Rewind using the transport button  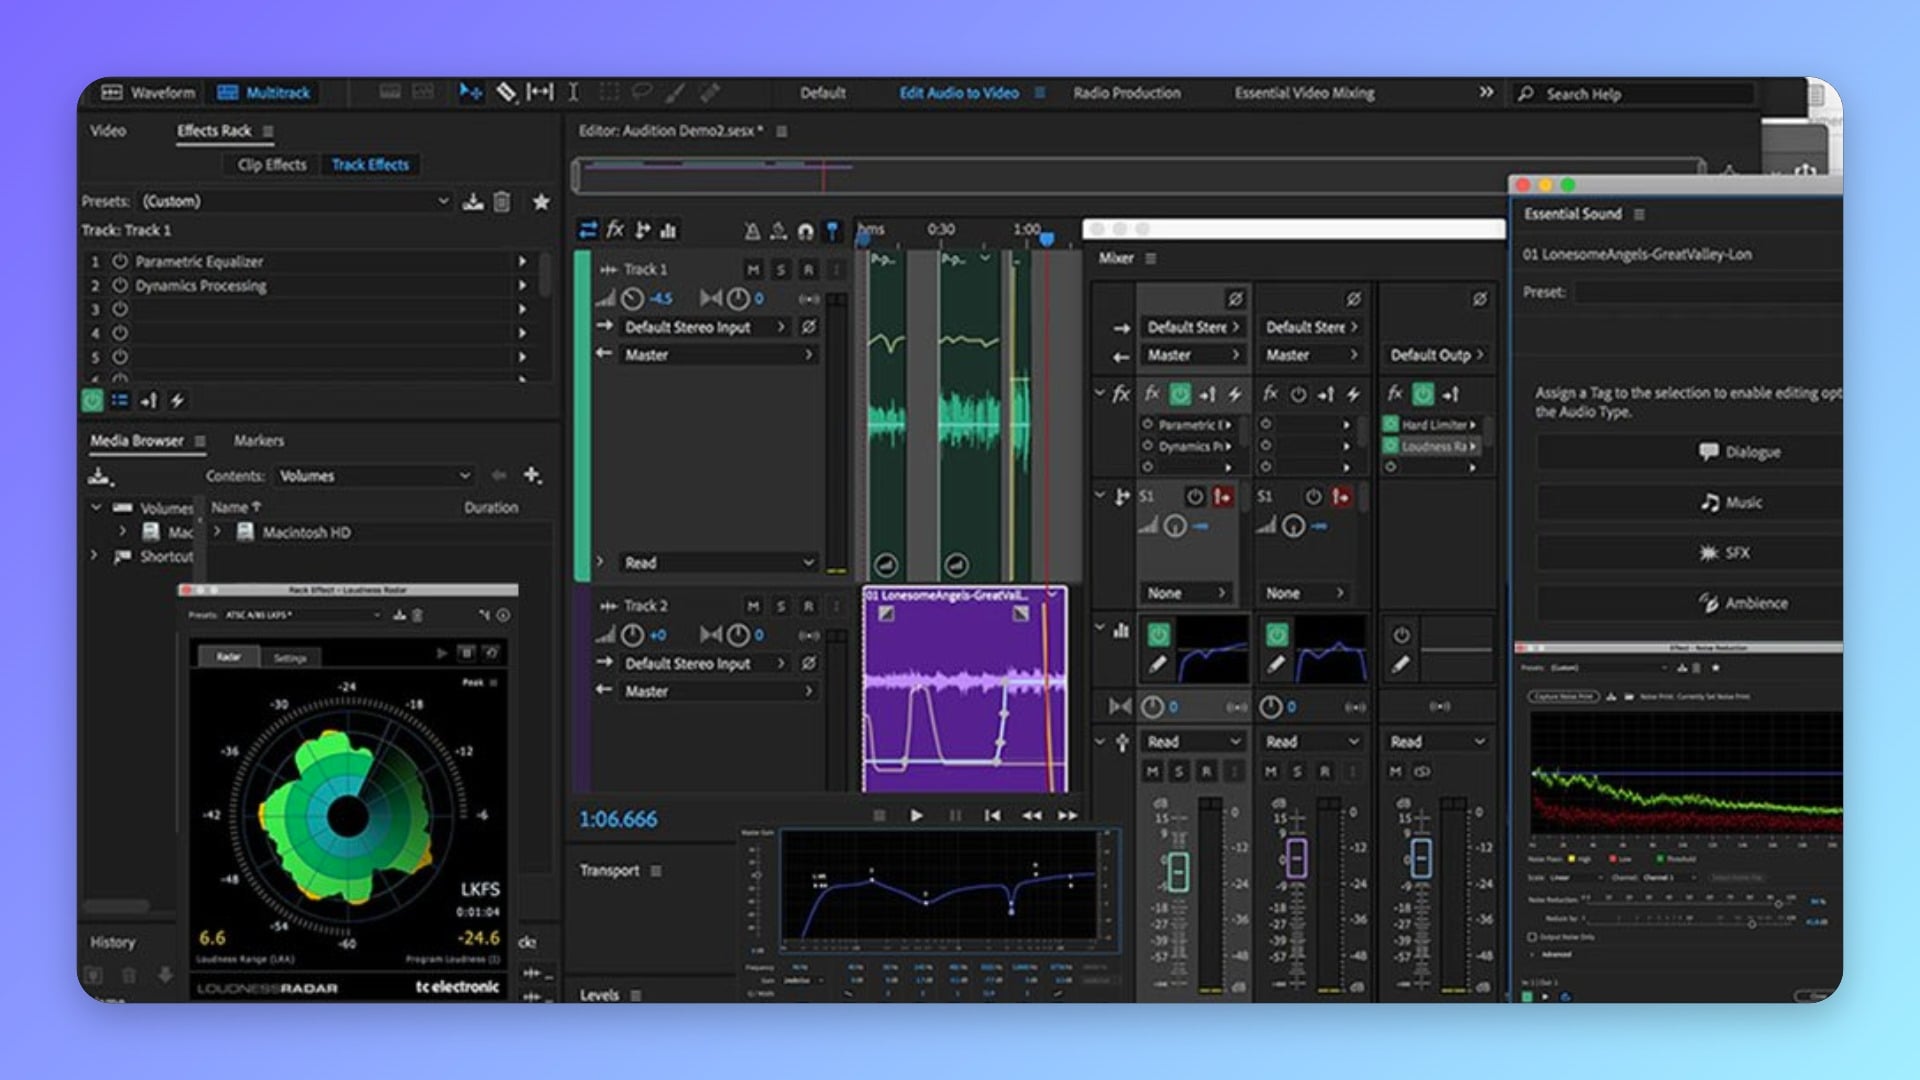tap(1031, 816)
